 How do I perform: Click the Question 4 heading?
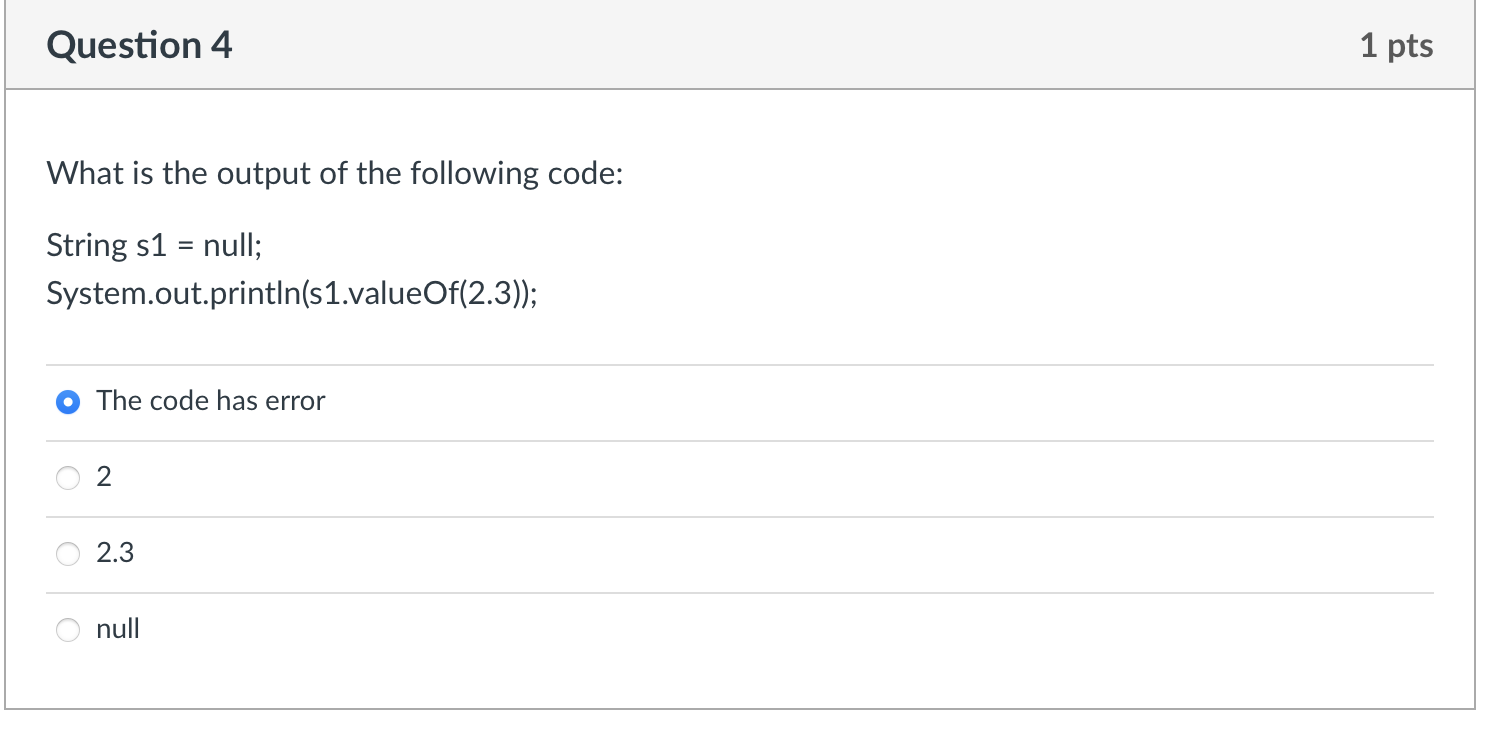[x=139, y=45]
